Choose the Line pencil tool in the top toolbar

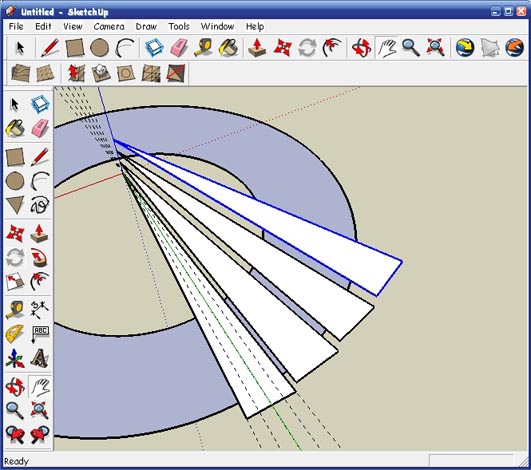click(x=50, y=48)
